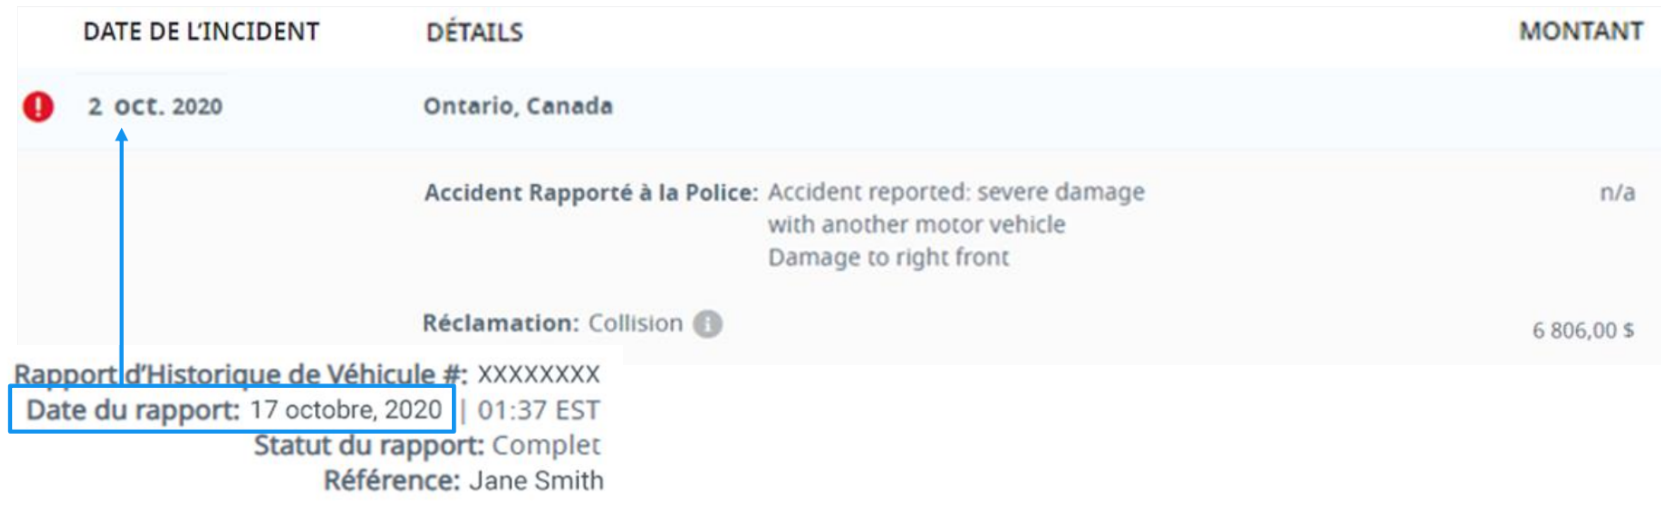1661x508 pixels.
Task: Click the Accident Rapporté à la Police label
Action: pos(590,192)
